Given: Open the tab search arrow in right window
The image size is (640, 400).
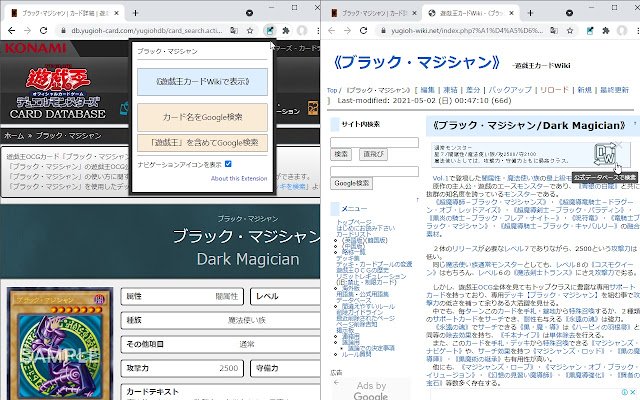Looking at the screenshot, I should (x=569, y=13).
